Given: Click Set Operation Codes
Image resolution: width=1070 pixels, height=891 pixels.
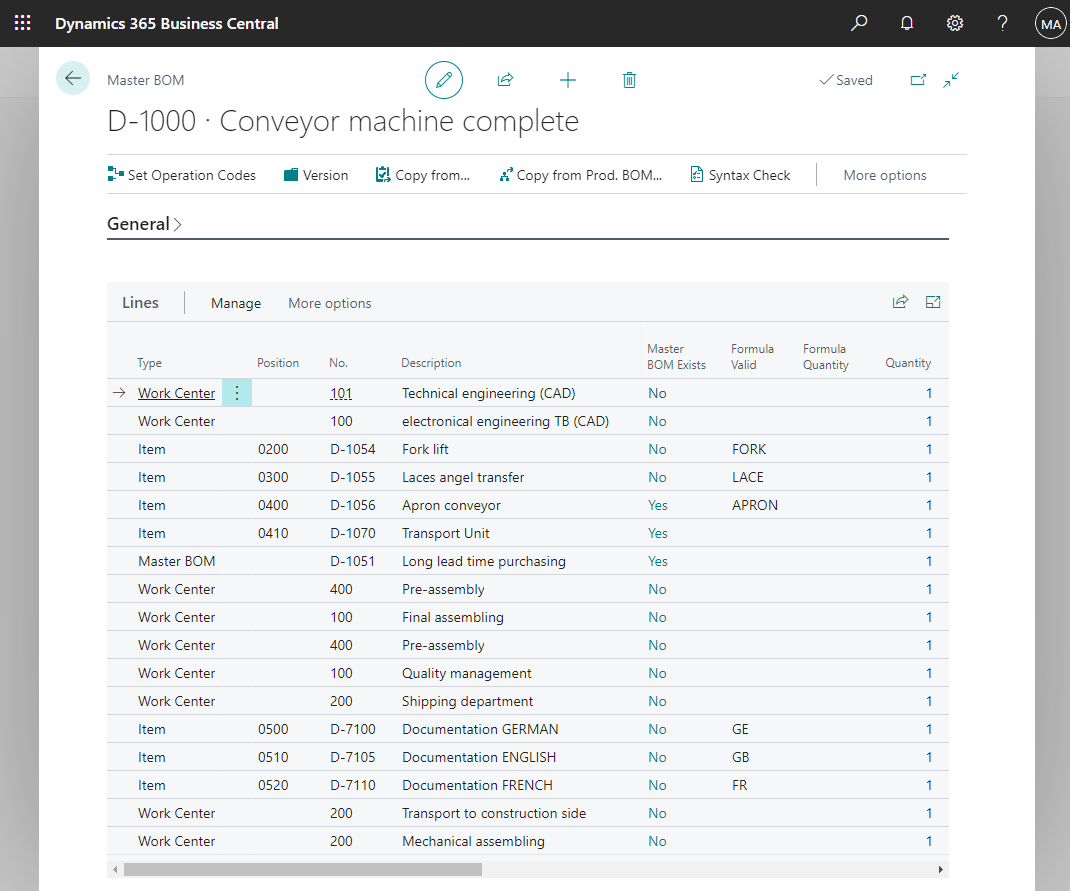Looking at the screenshot, I should tap(182, 175).
